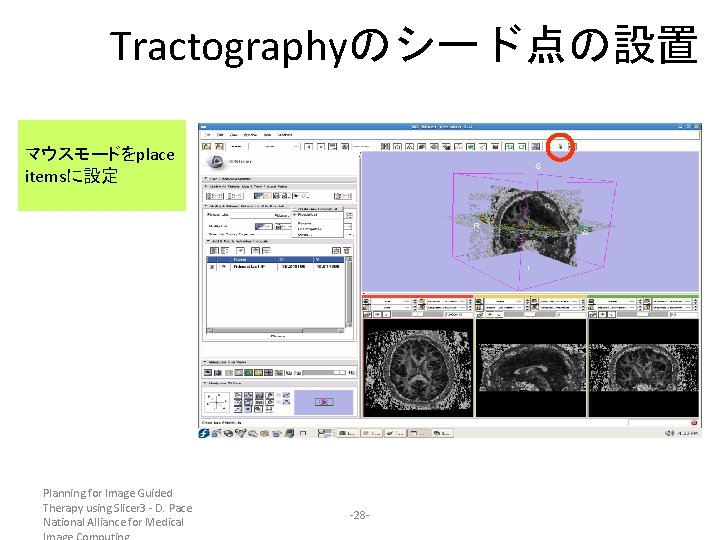Open the module history icon

tap(333, 146)
